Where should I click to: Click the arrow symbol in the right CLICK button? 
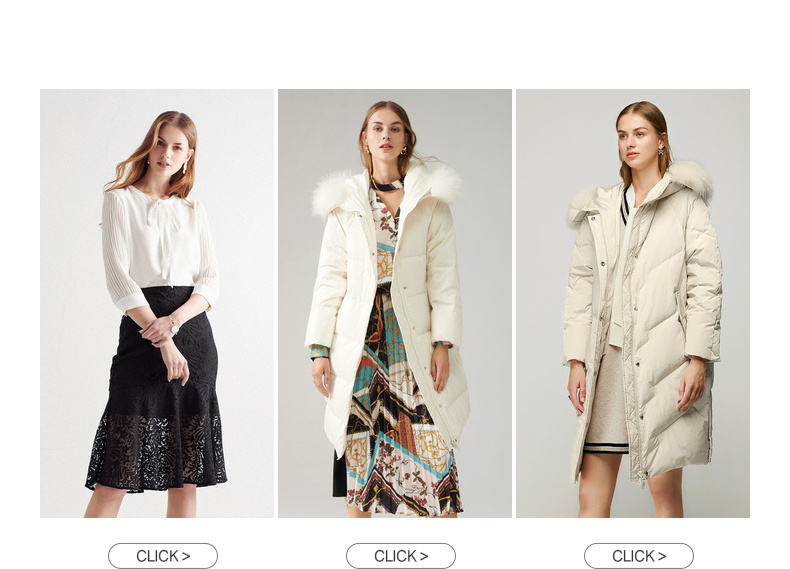click(661, 556)
